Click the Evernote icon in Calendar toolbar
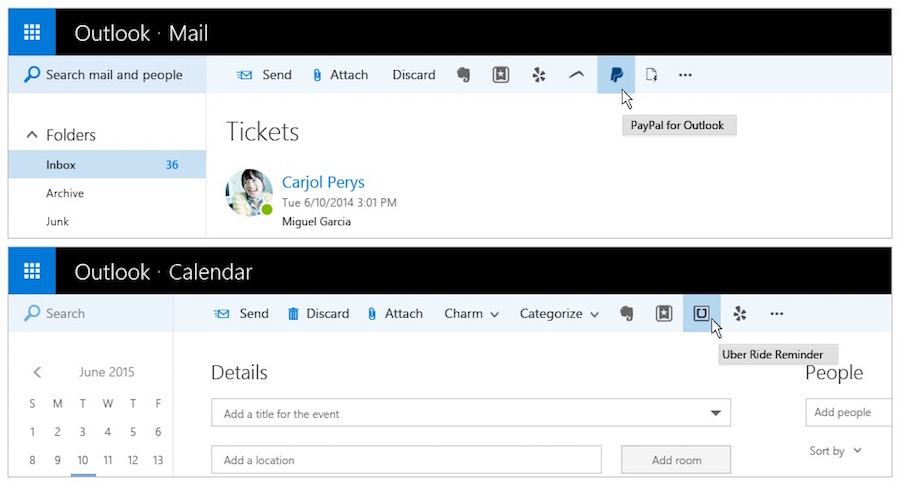 (627, 313)
